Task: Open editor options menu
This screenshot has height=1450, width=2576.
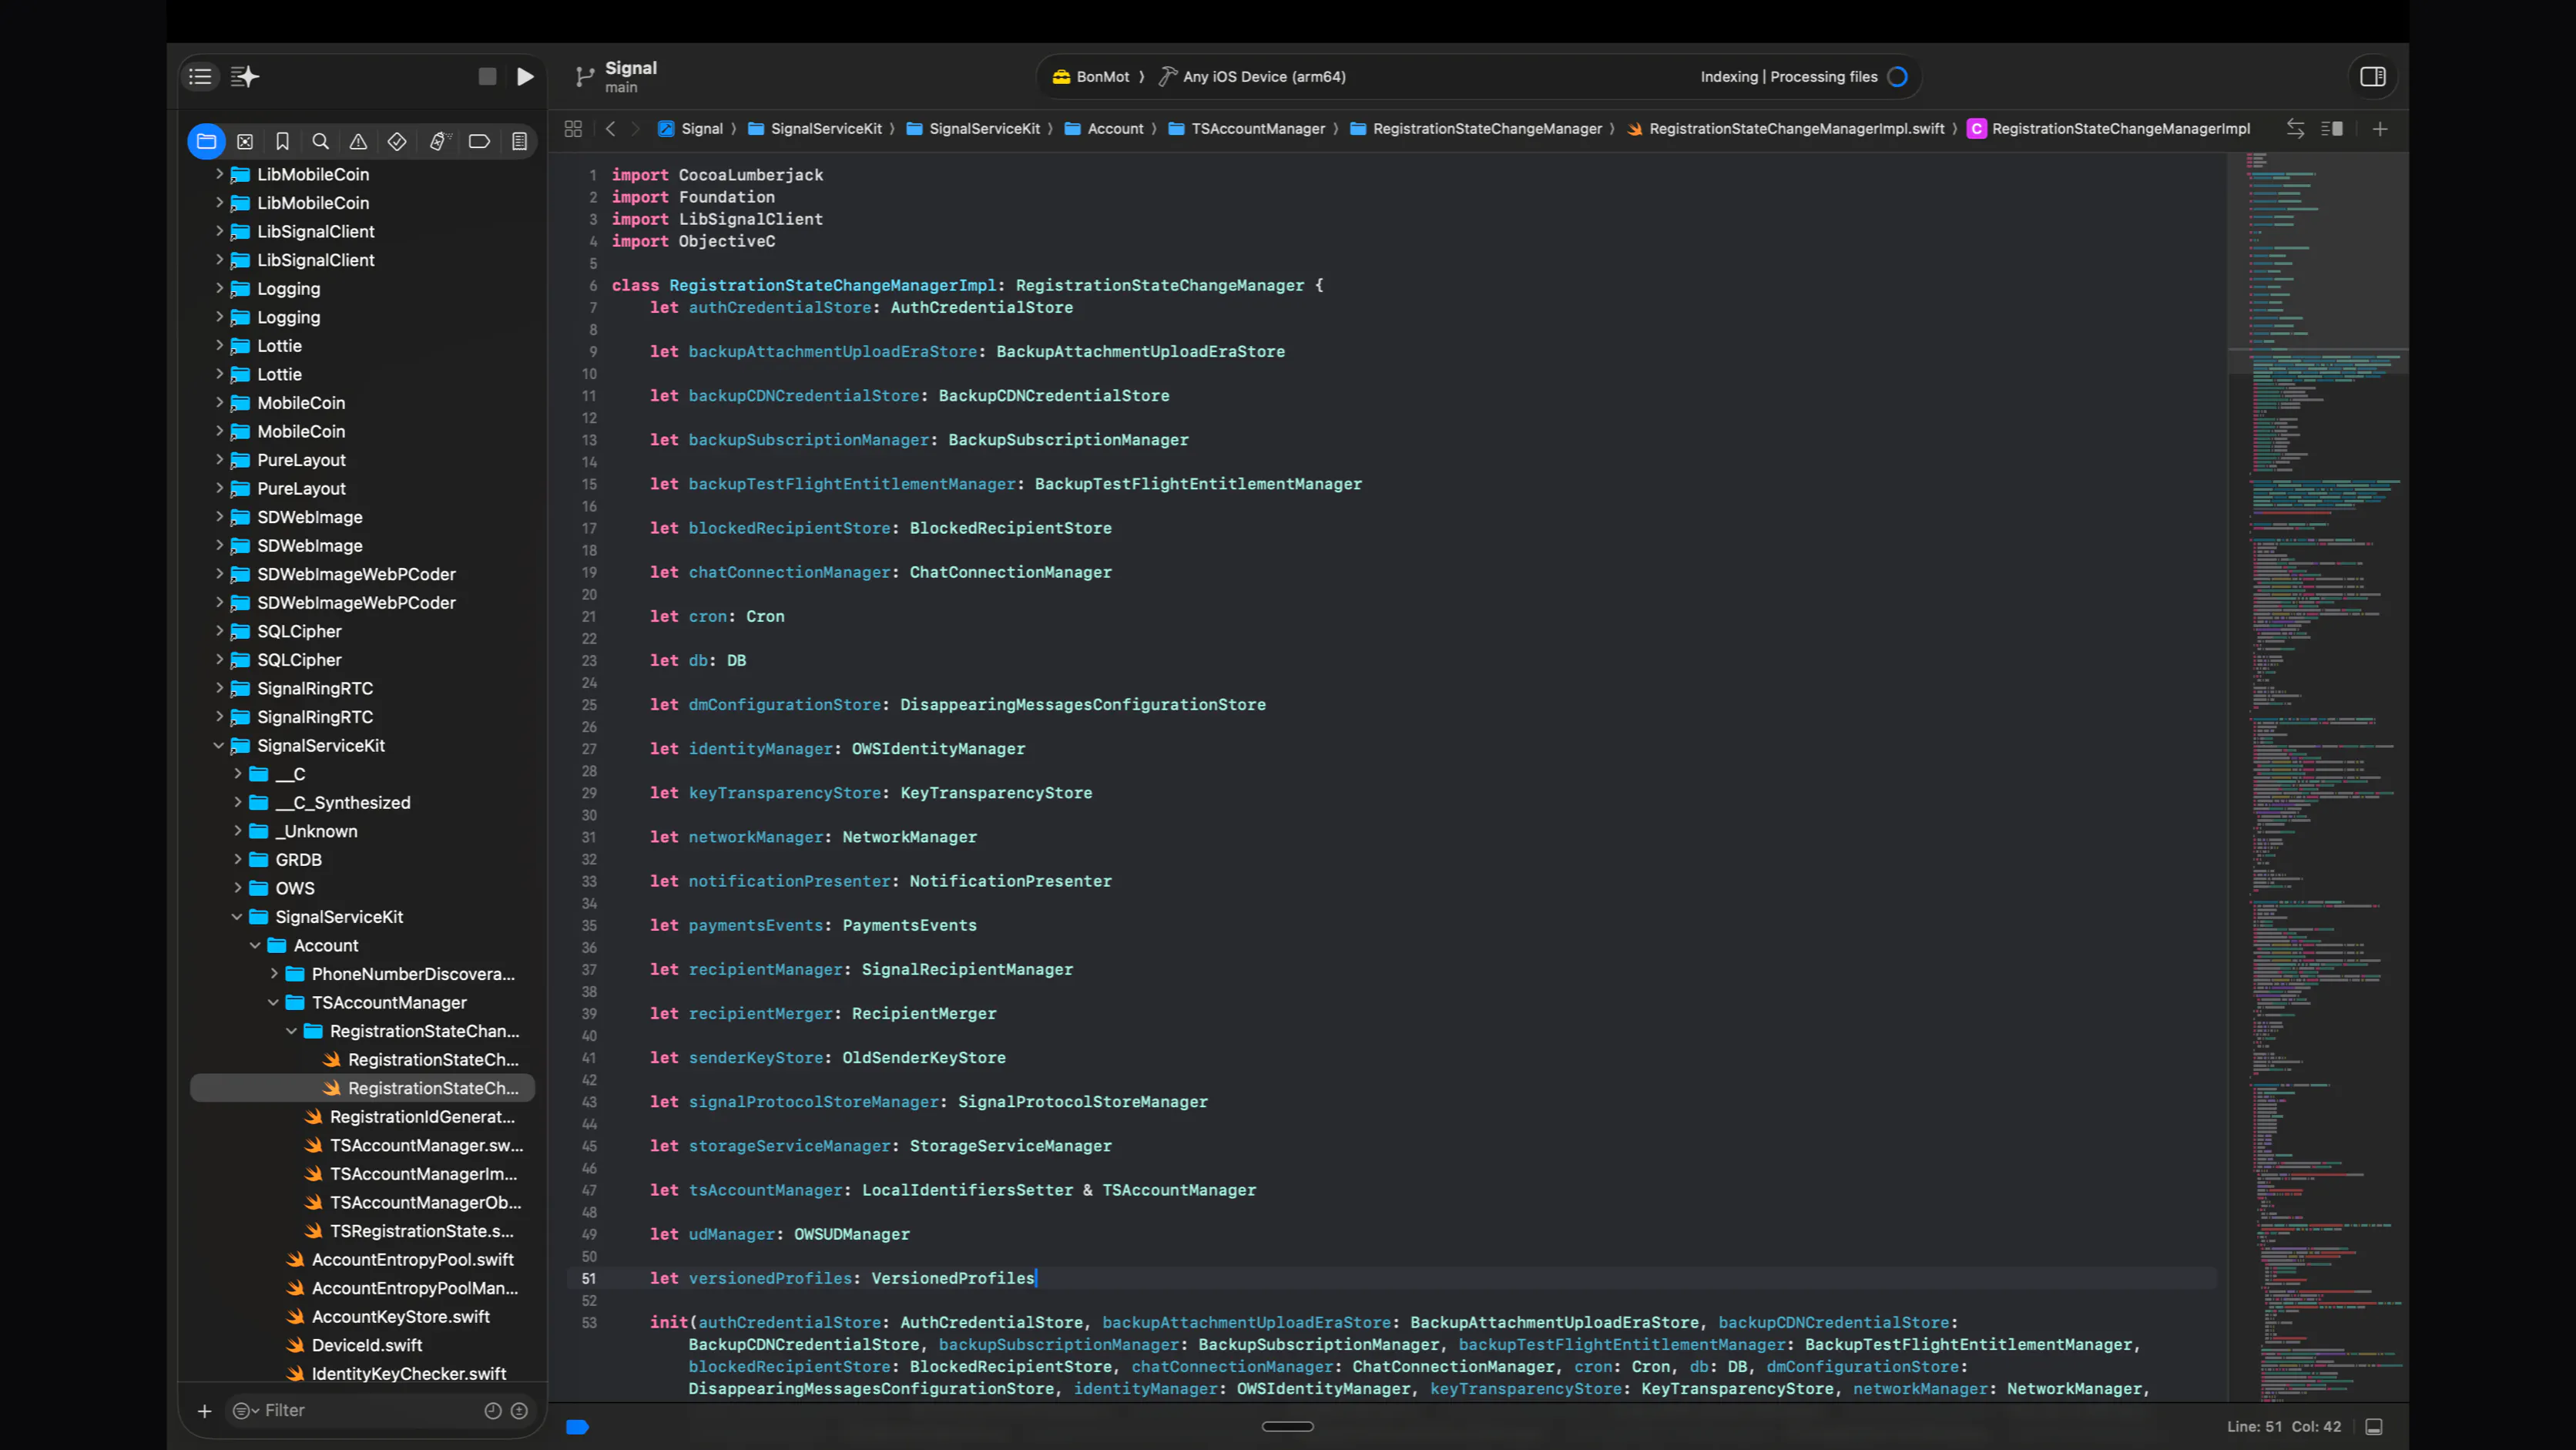Action: [x=2332, y=129]
